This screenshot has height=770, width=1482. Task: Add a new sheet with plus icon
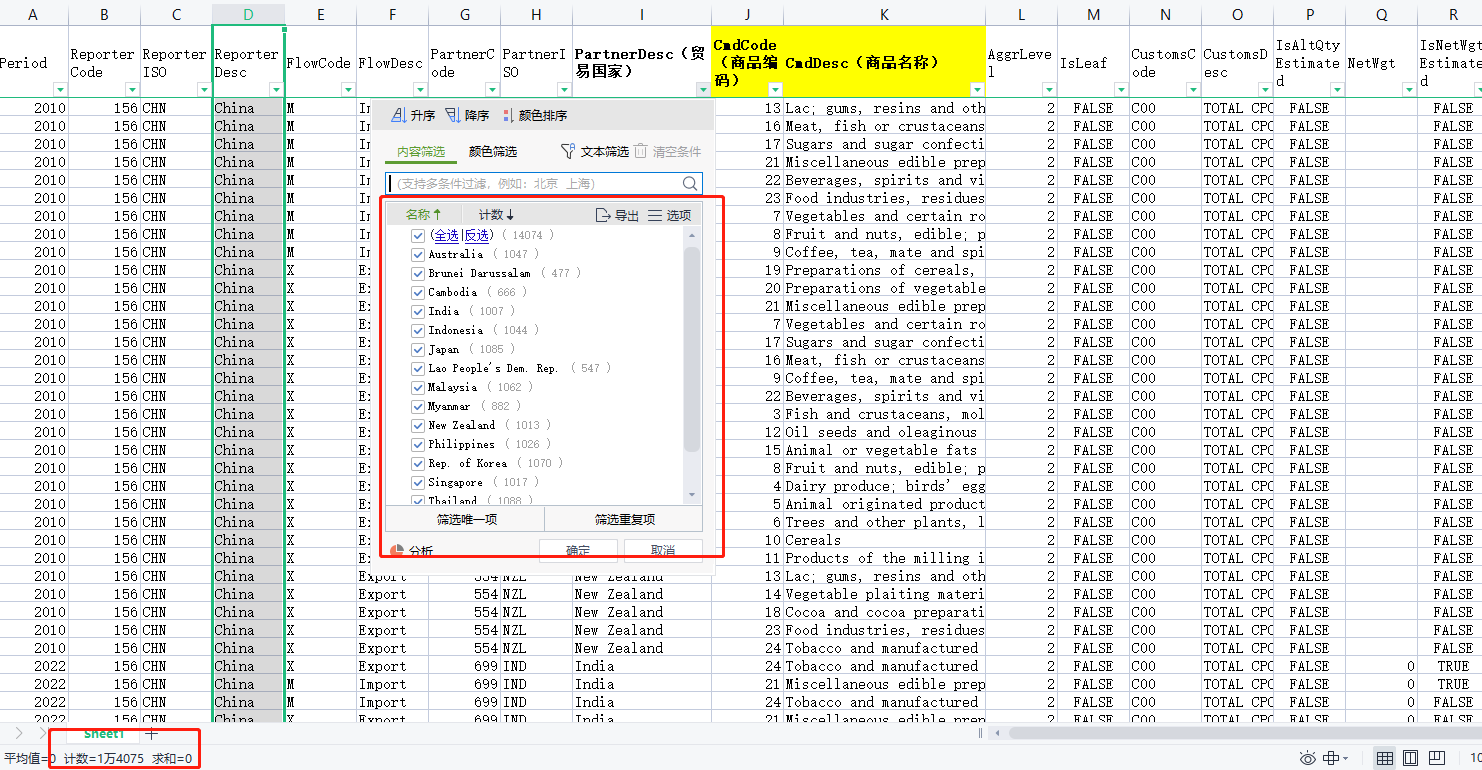[152, 734]
